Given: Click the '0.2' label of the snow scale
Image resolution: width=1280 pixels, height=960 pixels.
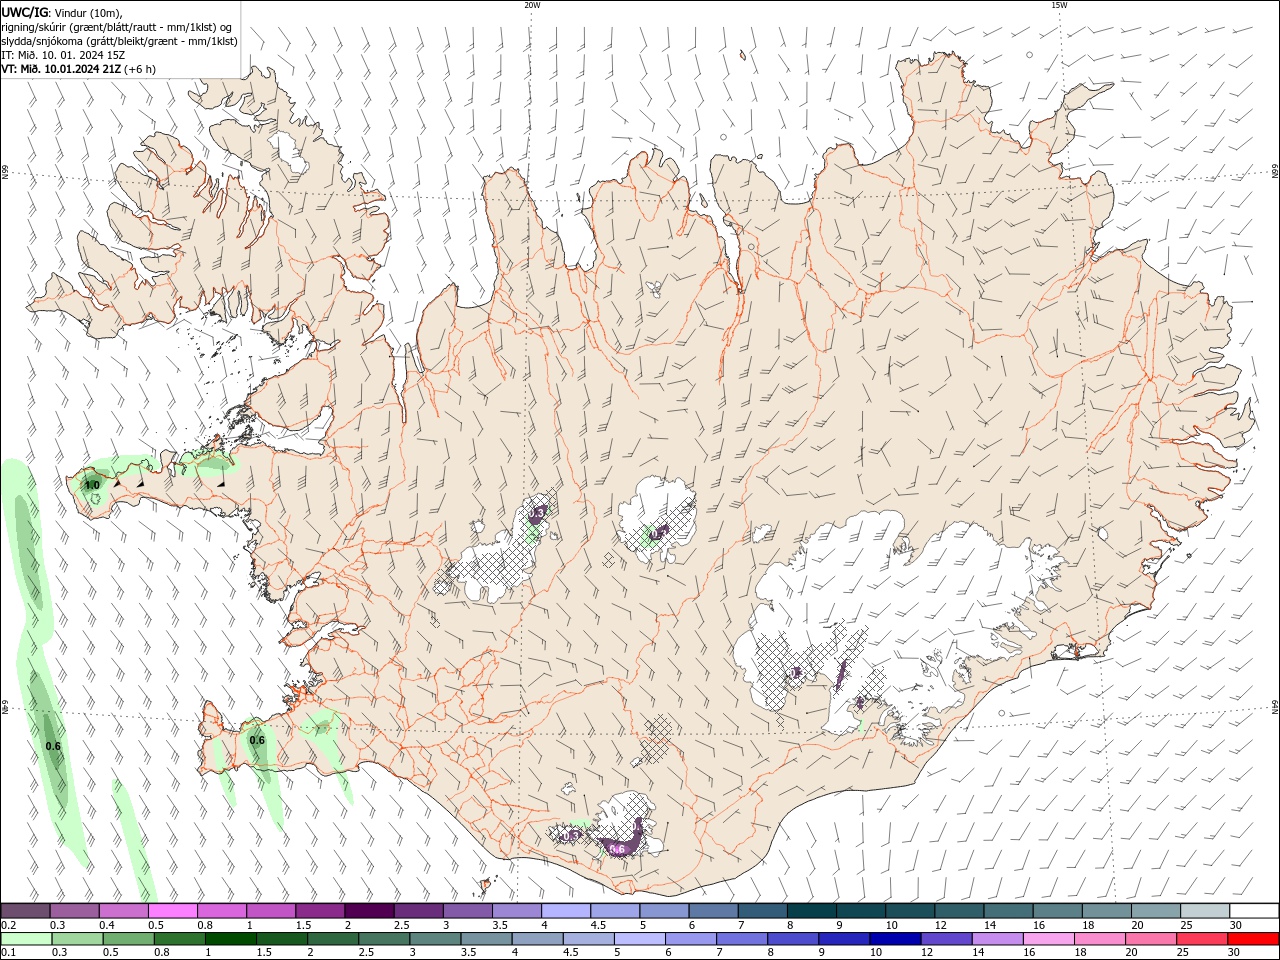Looking at the screenshot, I should coord(8,925).
